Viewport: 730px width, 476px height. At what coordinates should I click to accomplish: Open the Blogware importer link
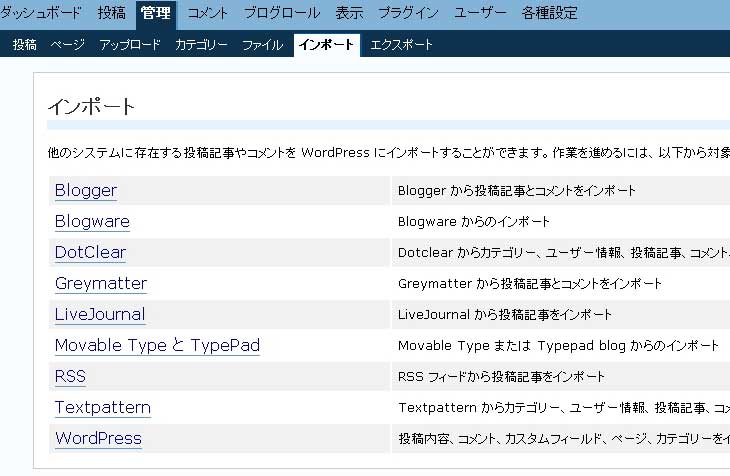[92, 221]
